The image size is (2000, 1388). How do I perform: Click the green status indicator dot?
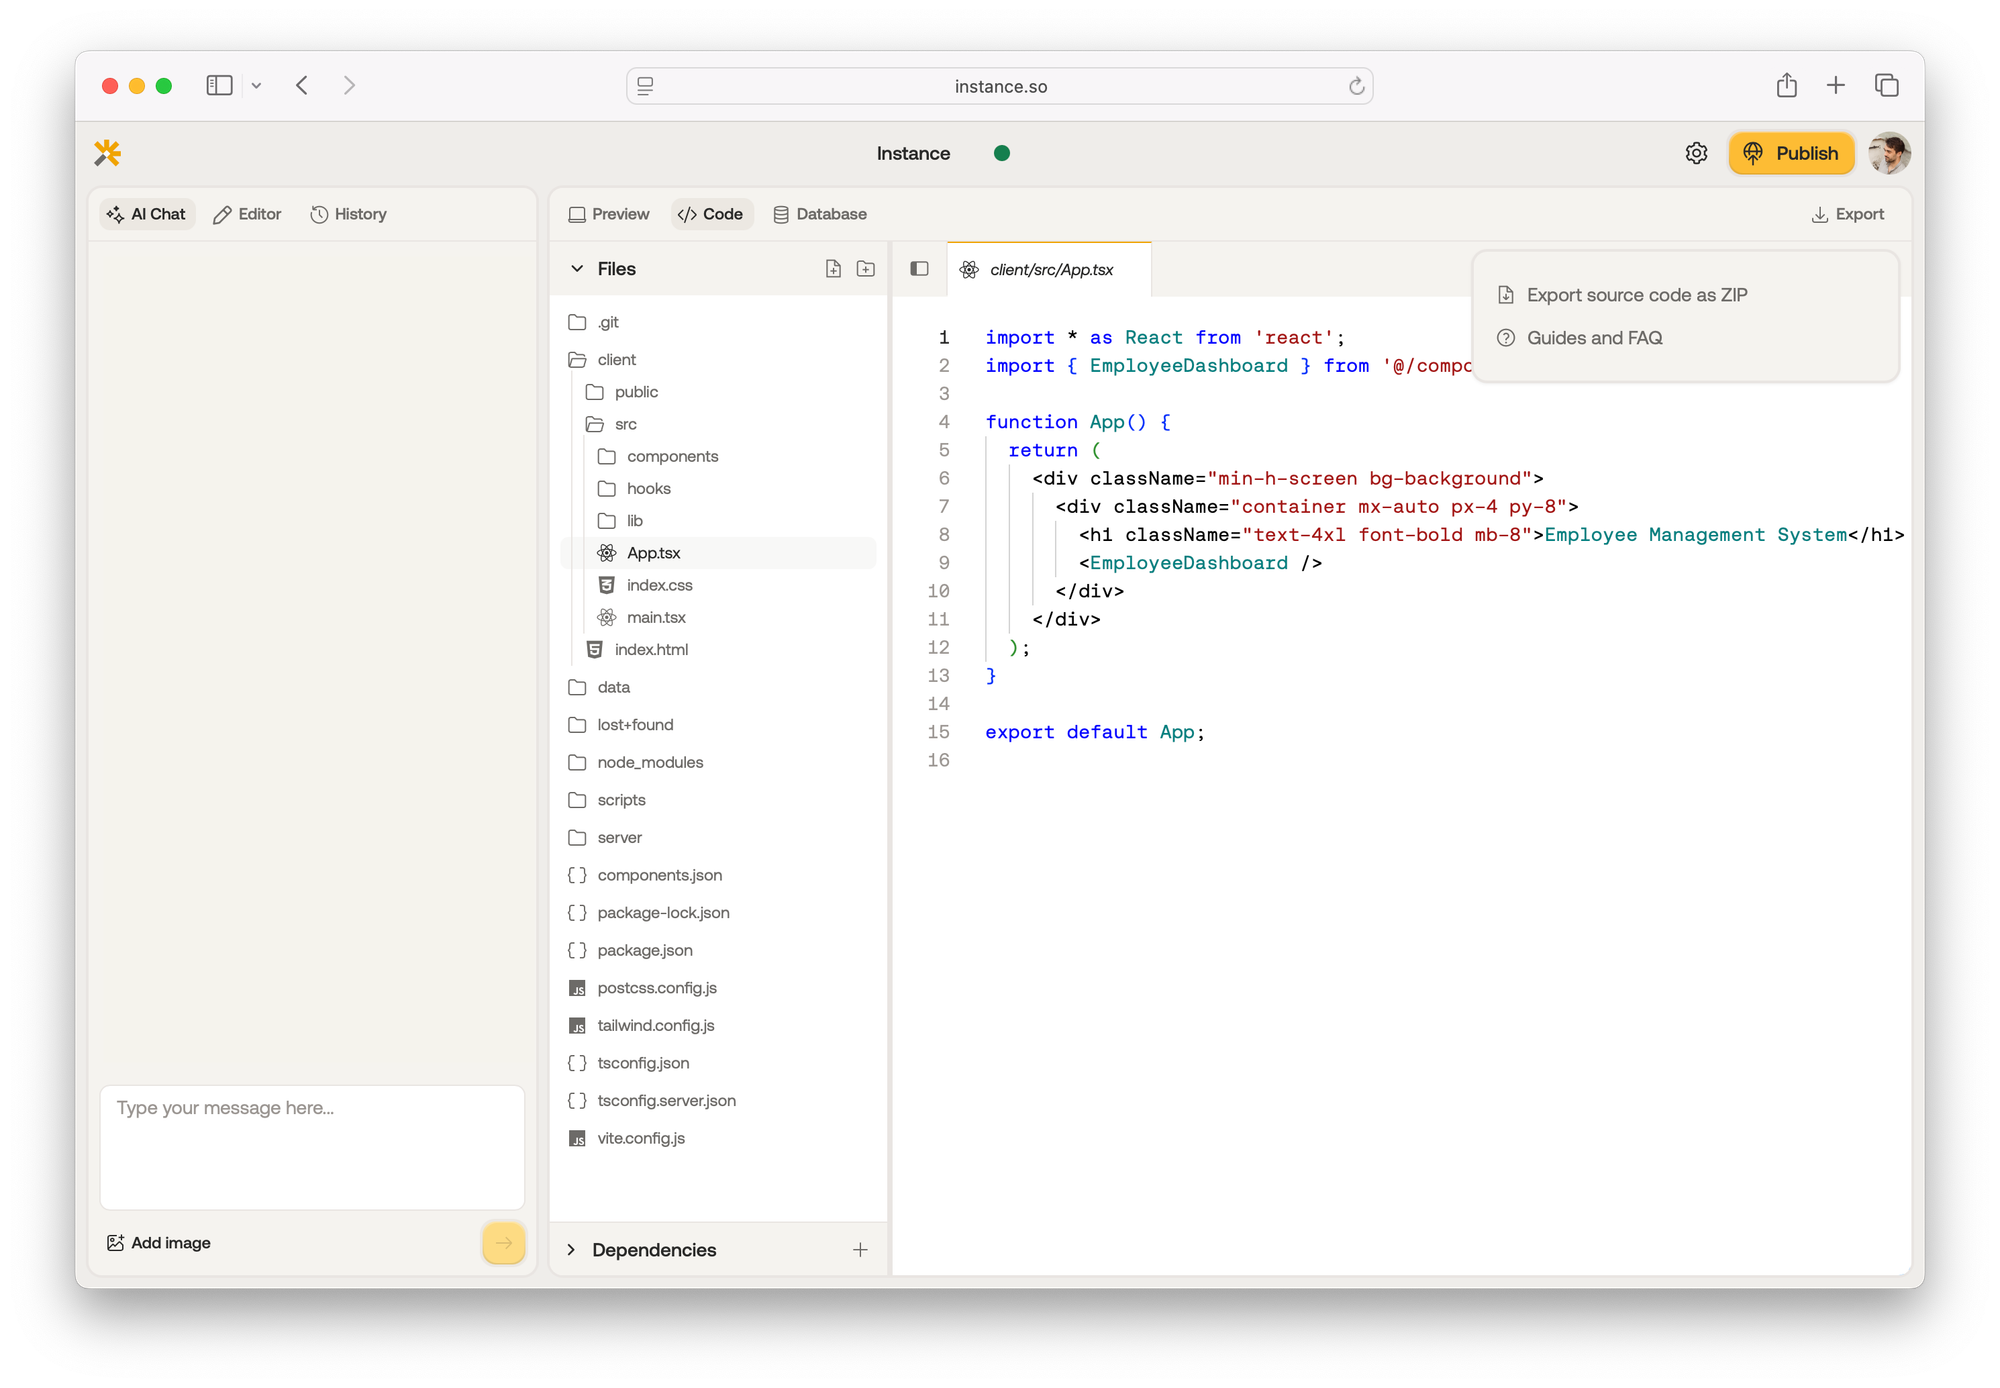point(1002,153)
